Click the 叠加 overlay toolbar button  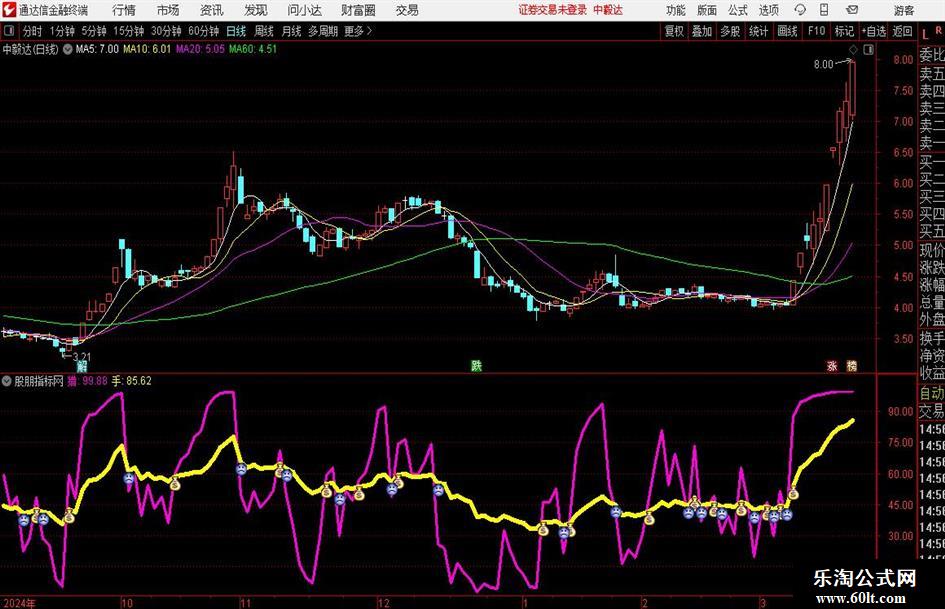point(702,31)
